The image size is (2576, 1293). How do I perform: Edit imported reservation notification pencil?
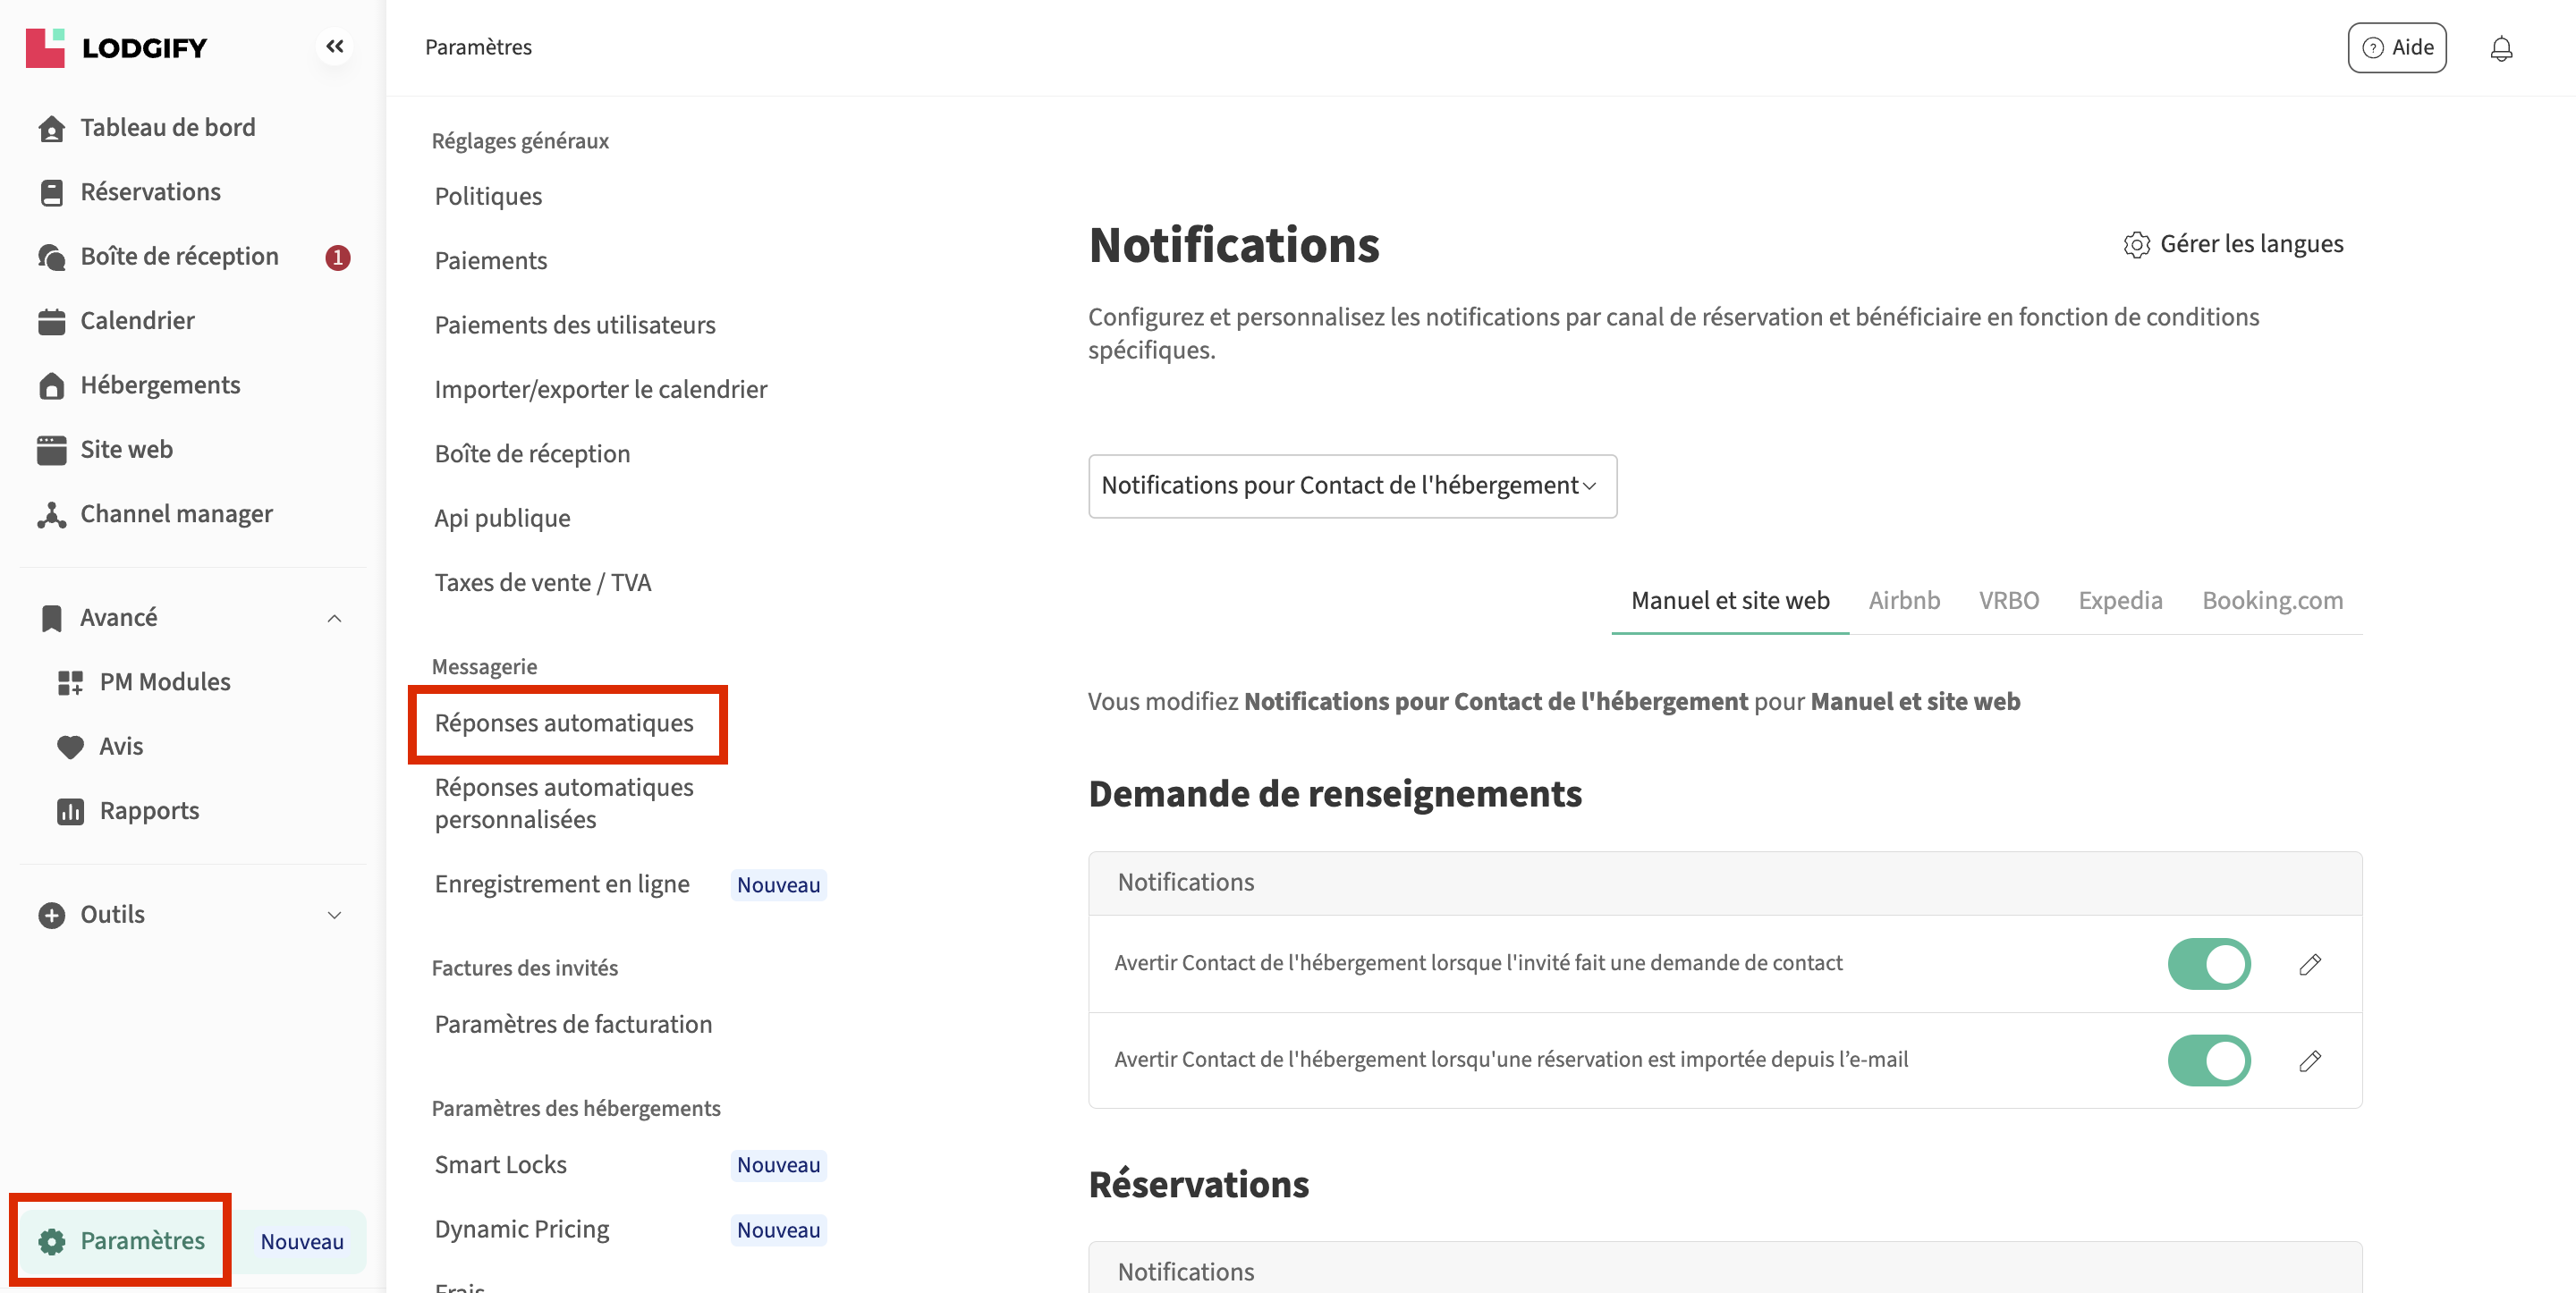[x=2309, y=1061]
